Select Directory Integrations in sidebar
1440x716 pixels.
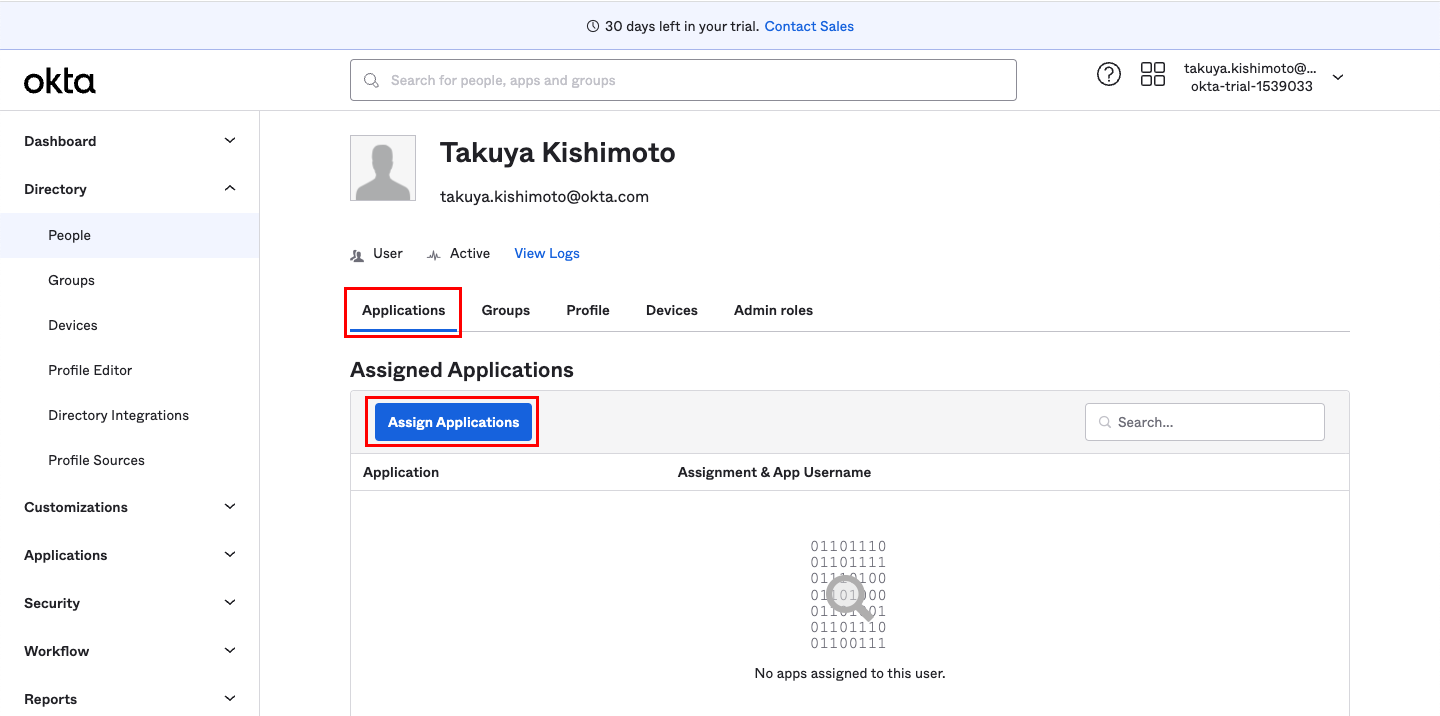point(118,415)
